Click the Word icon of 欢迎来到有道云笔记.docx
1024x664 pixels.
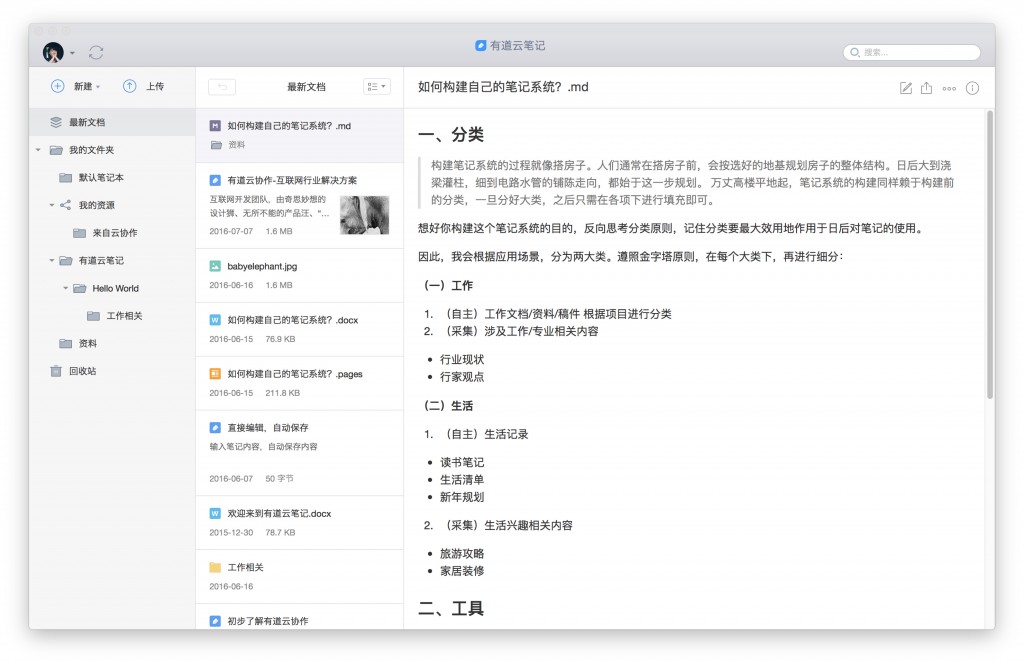tap(215, 514)
